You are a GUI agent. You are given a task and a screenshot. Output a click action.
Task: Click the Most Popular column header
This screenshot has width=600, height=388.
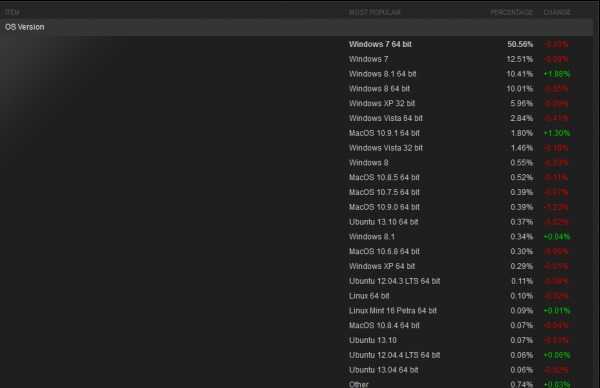pyautogui.click(x=374, y=12)
